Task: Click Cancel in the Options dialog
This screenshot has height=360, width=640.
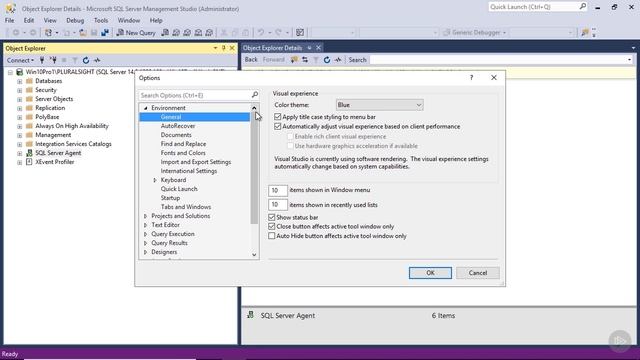Action: click(x=478, y=273)
